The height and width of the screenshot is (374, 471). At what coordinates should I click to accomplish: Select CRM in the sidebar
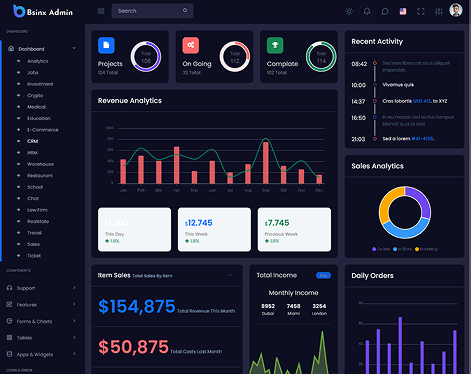[x=32, y=141]
